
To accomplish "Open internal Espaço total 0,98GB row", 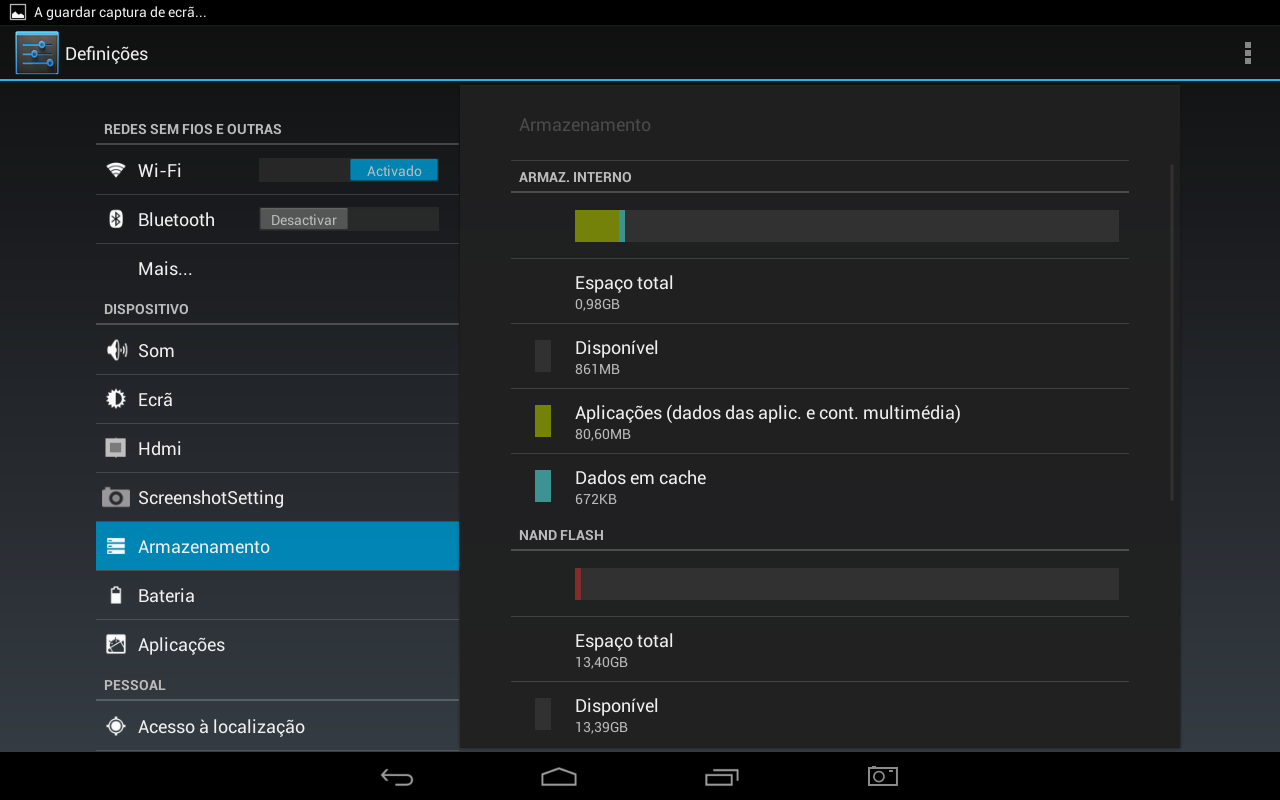I will pos(819,291).
